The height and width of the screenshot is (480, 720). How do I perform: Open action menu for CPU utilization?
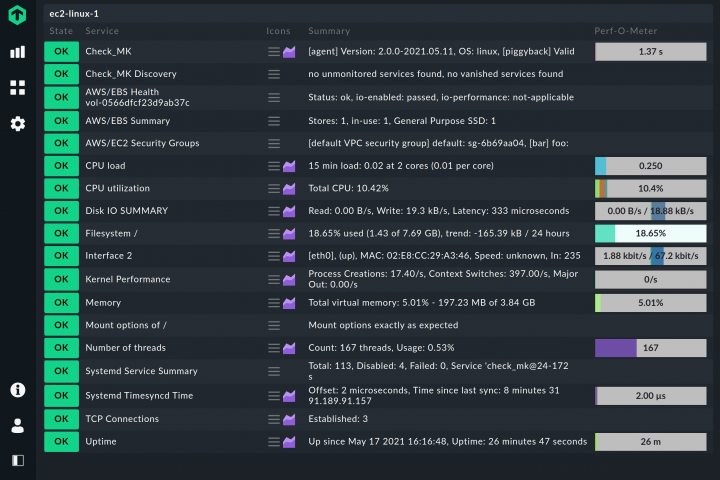tap(274, 188)
